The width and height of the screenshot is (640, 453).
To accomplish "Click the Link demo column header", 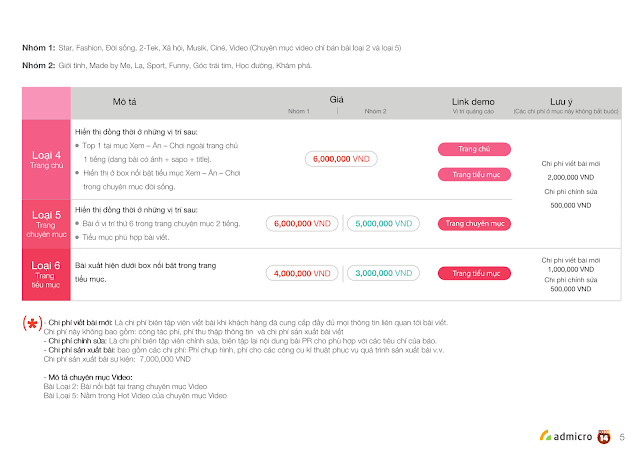I will (473, 102).
